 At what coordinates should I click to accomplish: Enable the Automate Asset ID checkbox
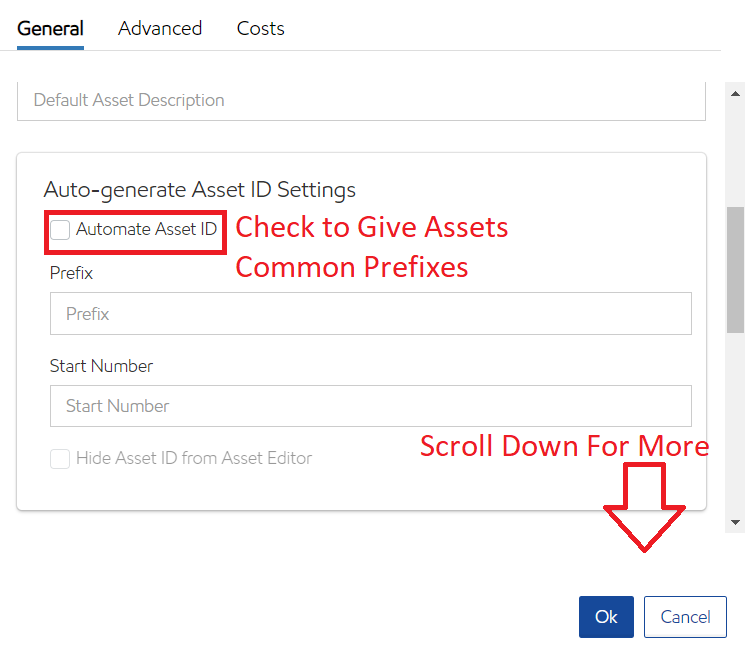coord(61,230)
